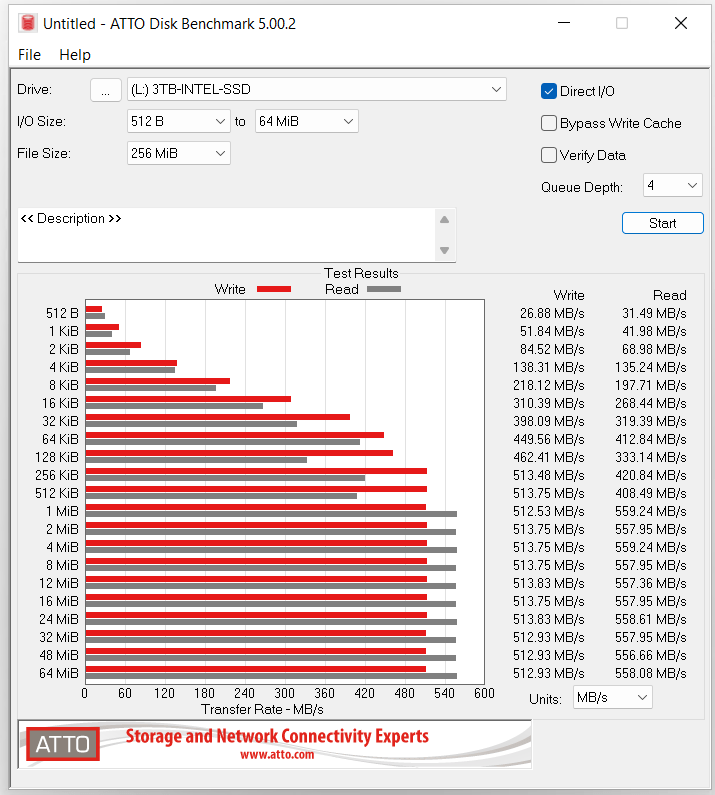The width and height of the screenshot is (715, 795).
Task: Open the Drive selection dropdown
Action: coord(317,90)
